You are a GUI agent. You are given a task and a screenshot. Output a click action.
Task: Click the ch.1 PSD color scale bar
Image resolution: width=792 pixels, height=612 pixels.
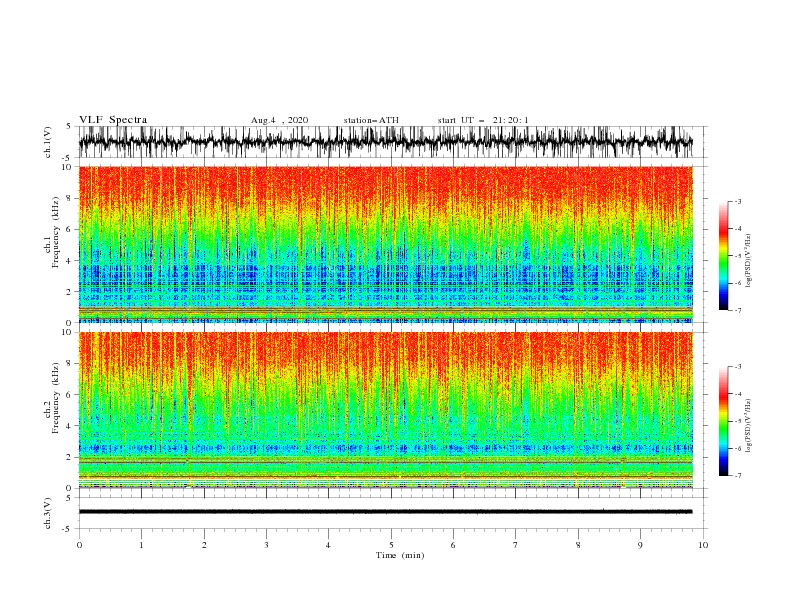click(723, 256)
